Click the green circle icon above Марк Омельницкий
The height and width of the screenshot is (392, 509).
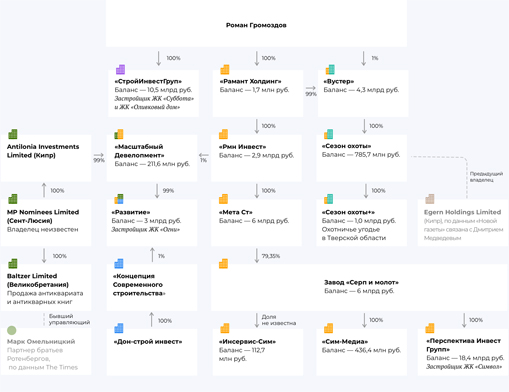click(x=12, y=330)
